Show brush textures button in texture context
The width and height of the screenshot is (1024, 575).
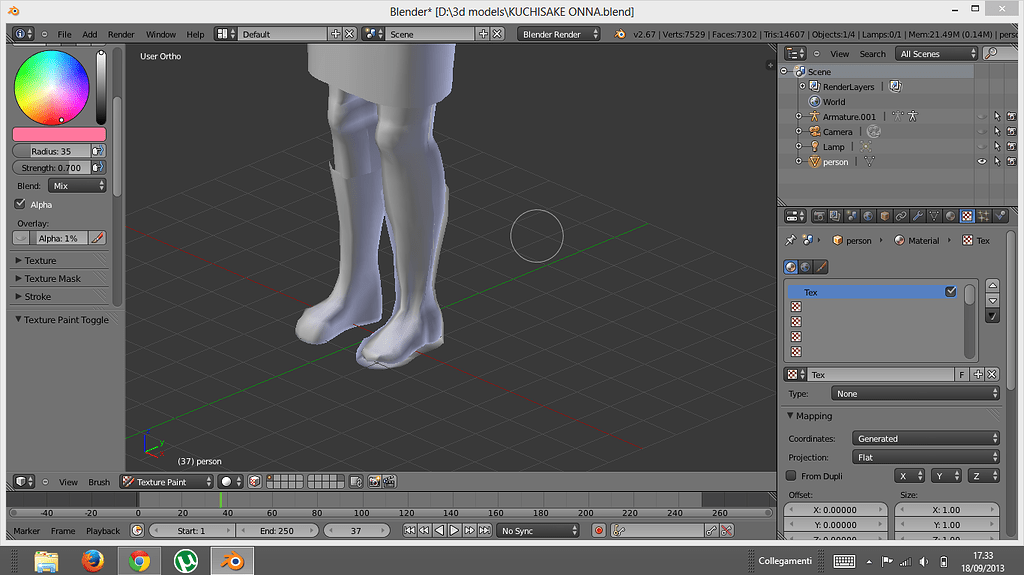[821, 267]
